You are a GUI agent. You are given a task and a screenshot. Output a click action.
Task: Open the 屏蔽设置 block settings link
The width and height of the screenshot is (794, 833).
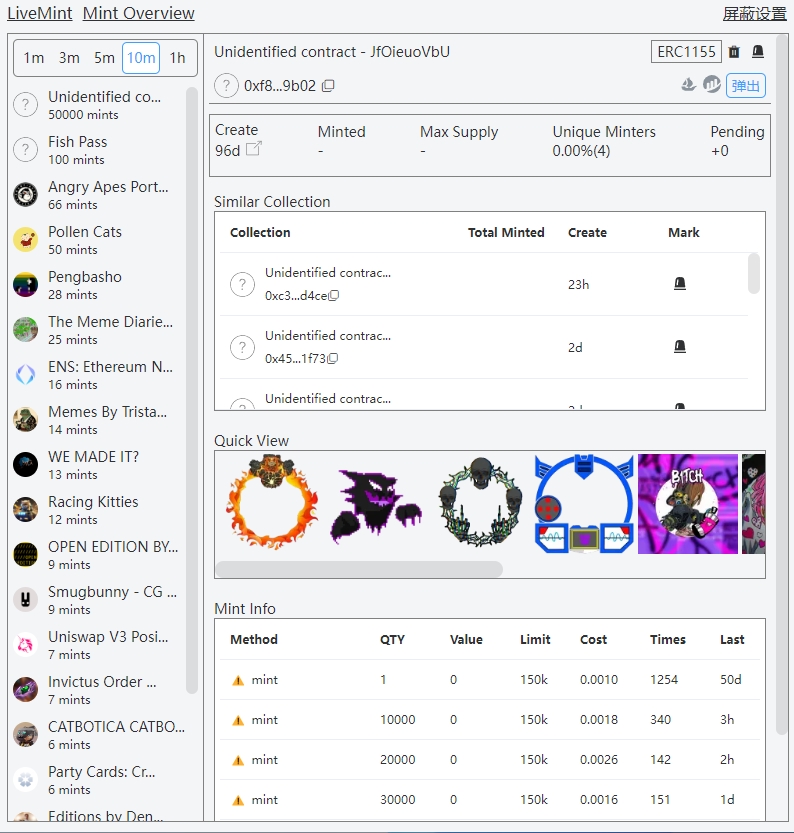click(x=754, y=13)
